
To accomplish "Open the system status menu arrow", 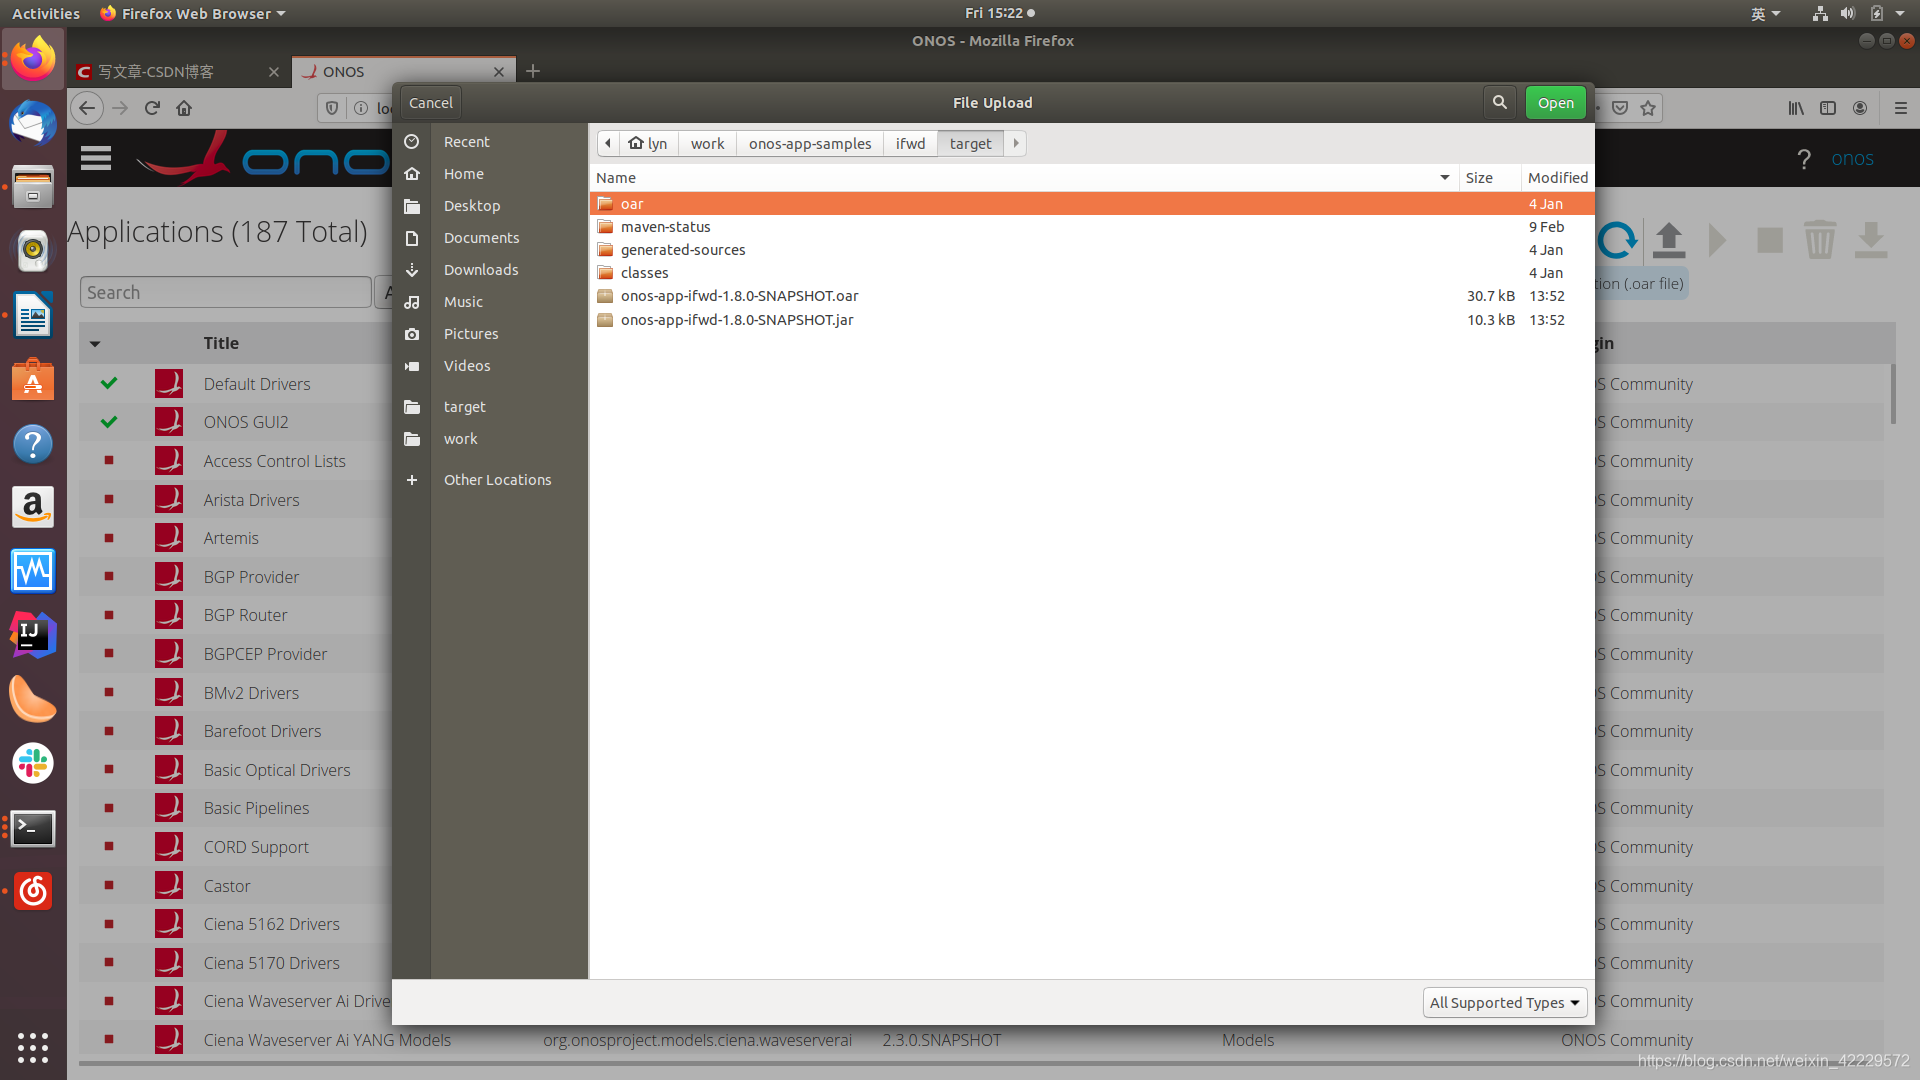I will coord(1900,13).
